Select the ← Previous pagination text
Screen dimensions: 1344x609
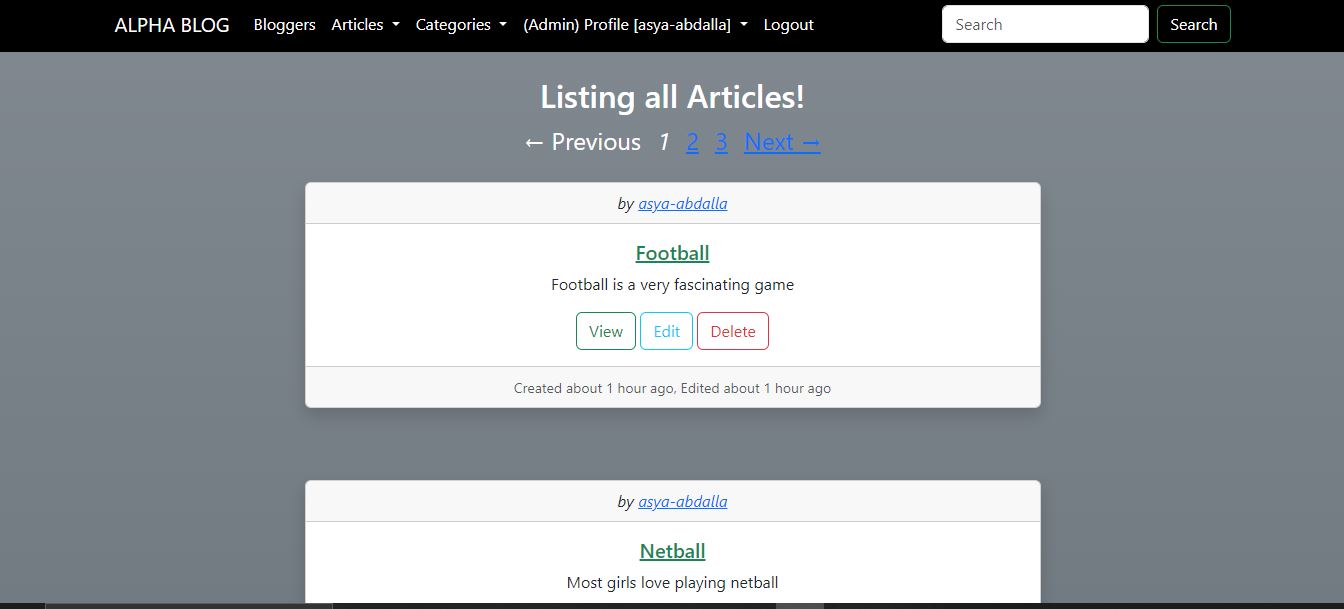(583, 142)
